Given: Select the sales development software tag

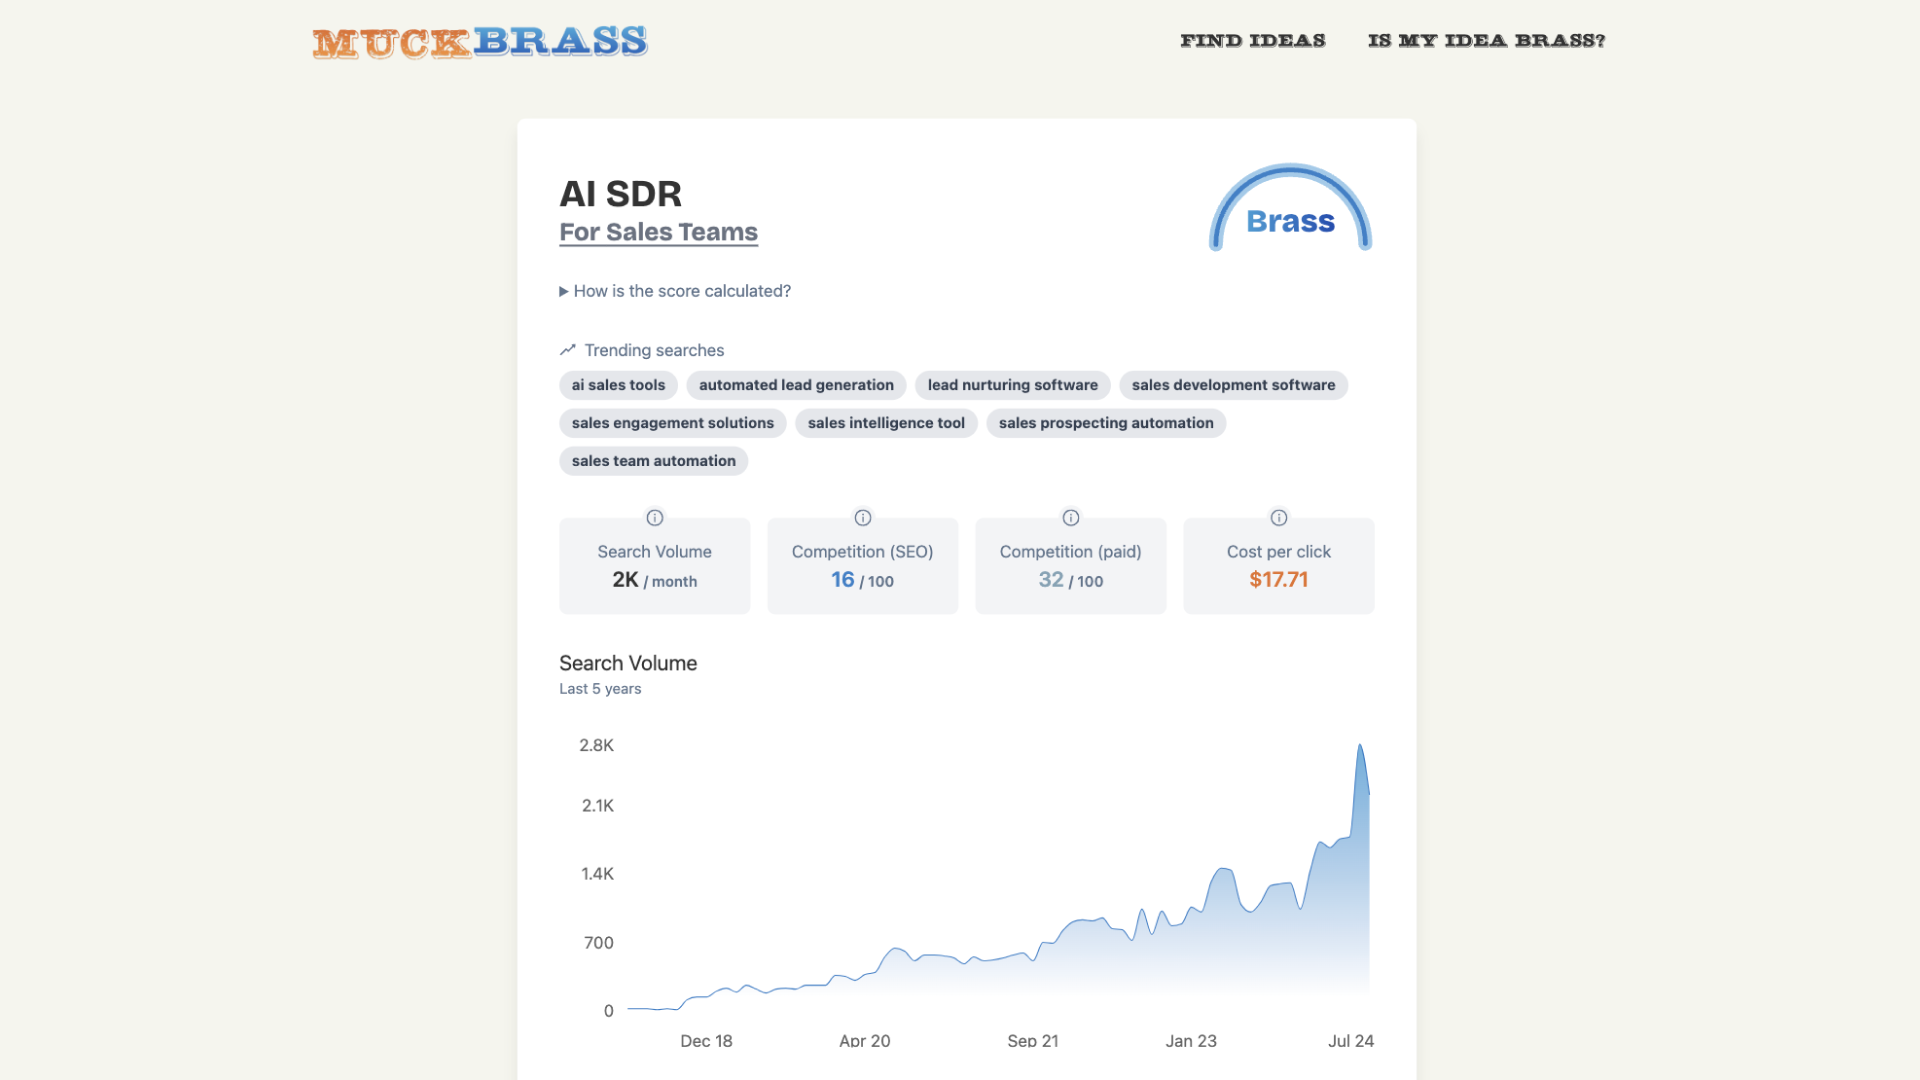Looking at the screenshot, I should [1233, 385].
